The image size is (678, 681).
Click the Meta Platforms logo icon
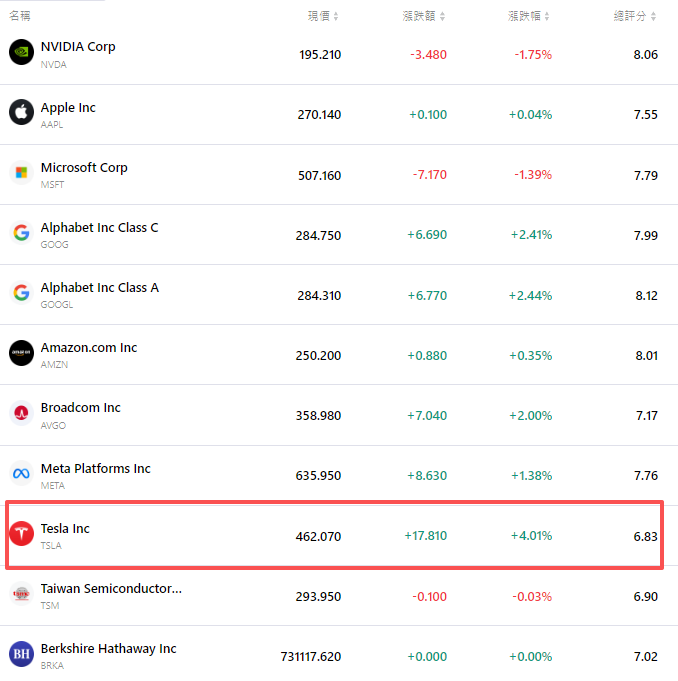21,473
